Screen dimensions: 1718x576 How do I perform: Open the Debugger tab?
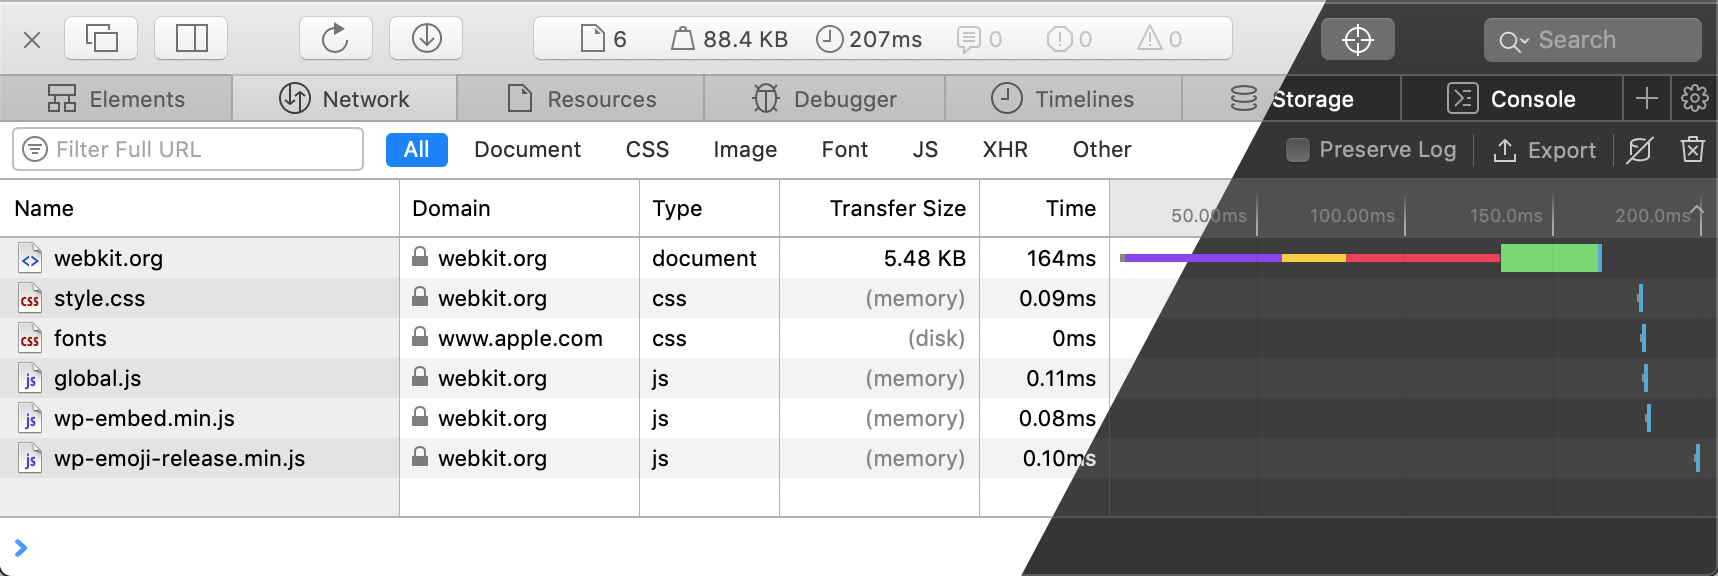pyautogui.click(x=824, y=99)
